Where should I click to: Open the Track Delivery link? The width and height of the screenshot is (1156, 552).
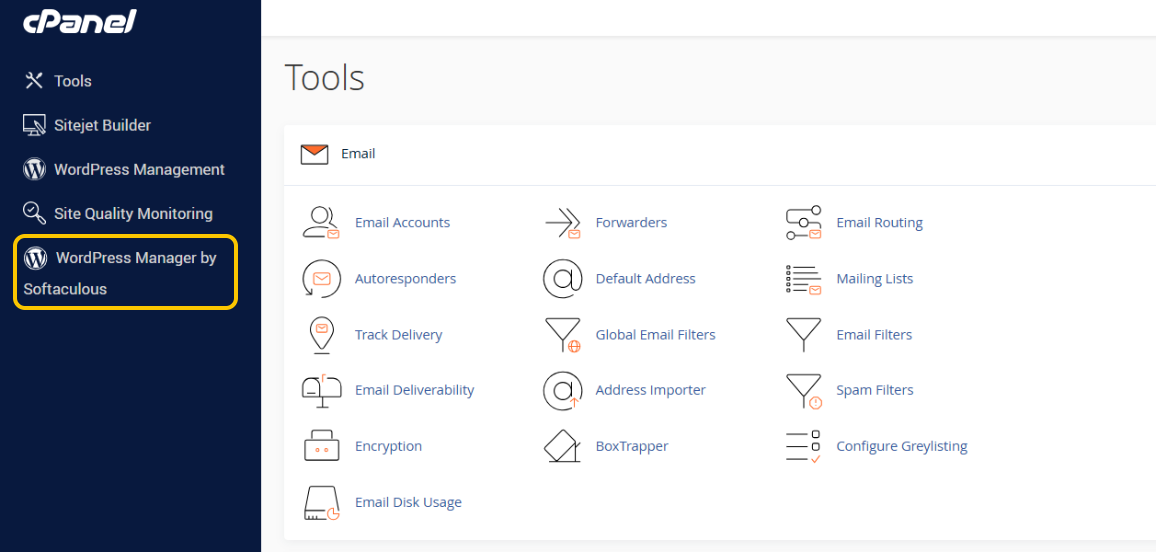(x=399, y=335)
